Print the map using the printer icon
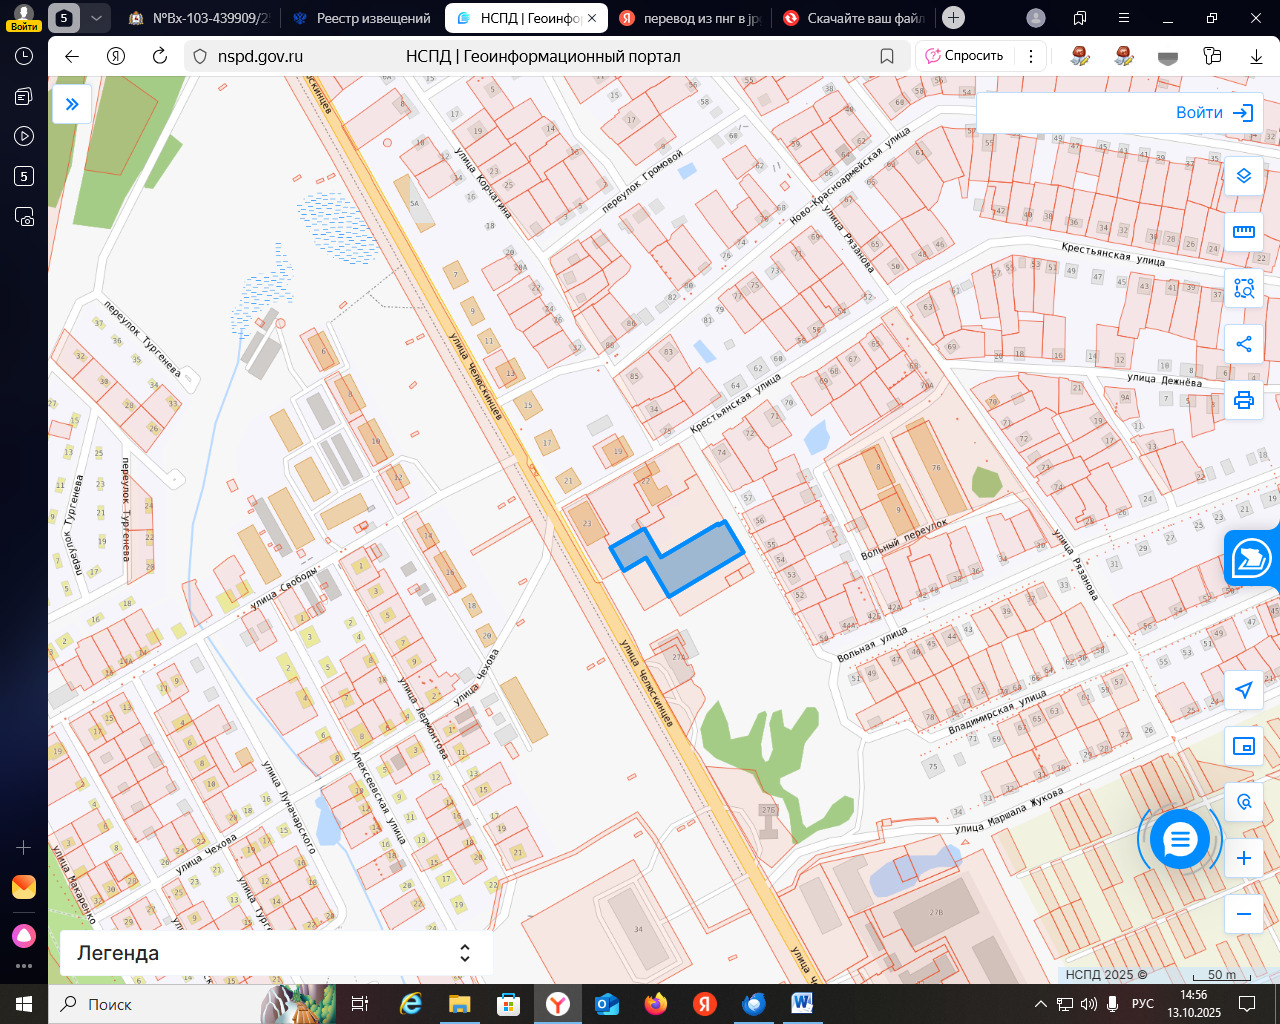Image resolution: width=1280 pixels, height=1024 pixels. tap(1244, 400)
